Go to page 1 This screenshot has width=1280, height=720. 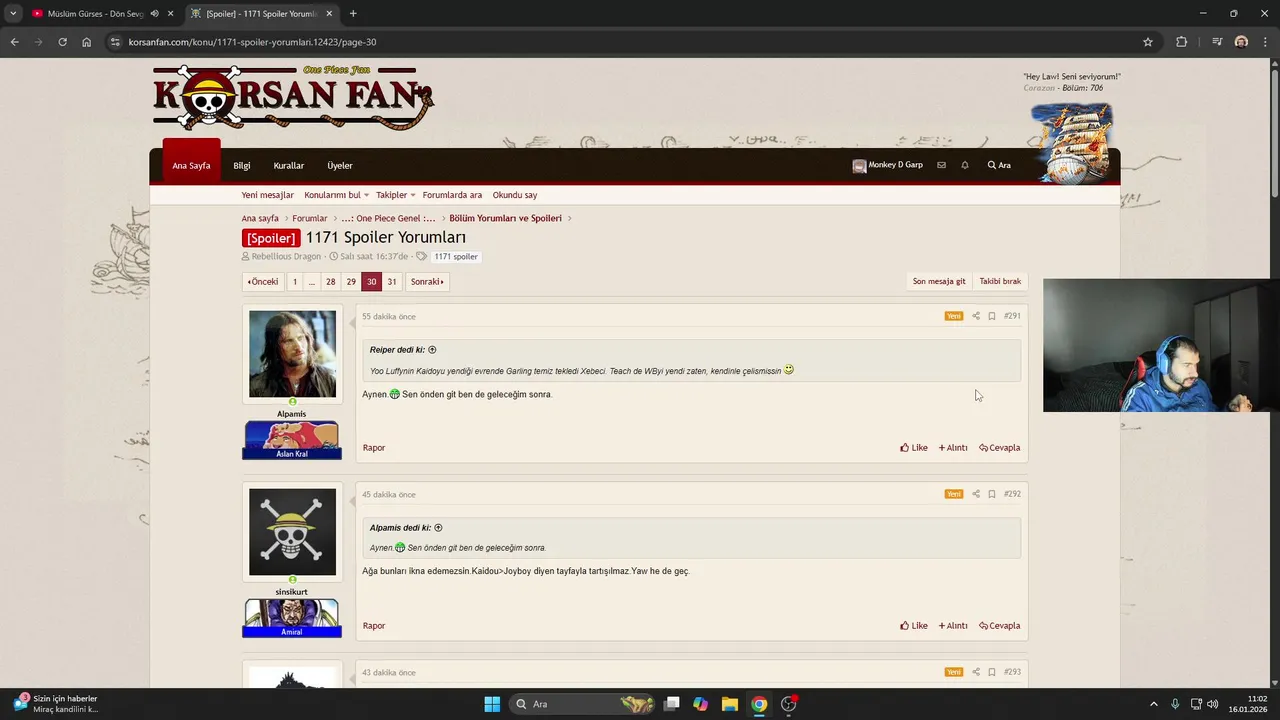coord(295,282)
